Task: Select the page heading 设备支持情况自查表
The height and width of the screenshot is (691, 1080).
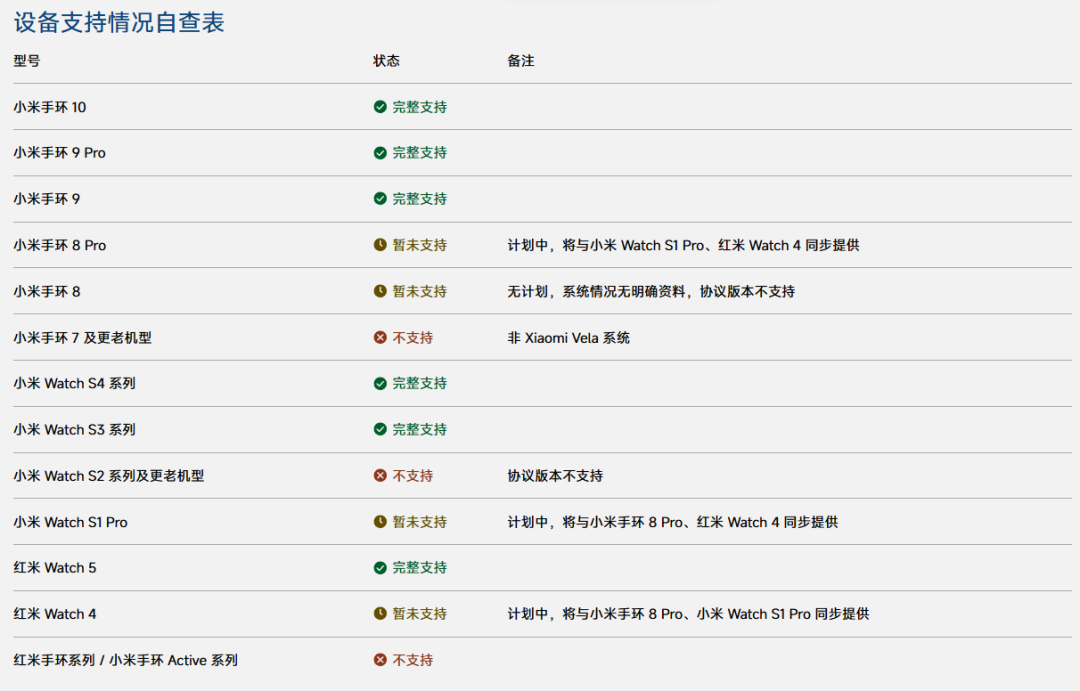Action: click(119, 22)
